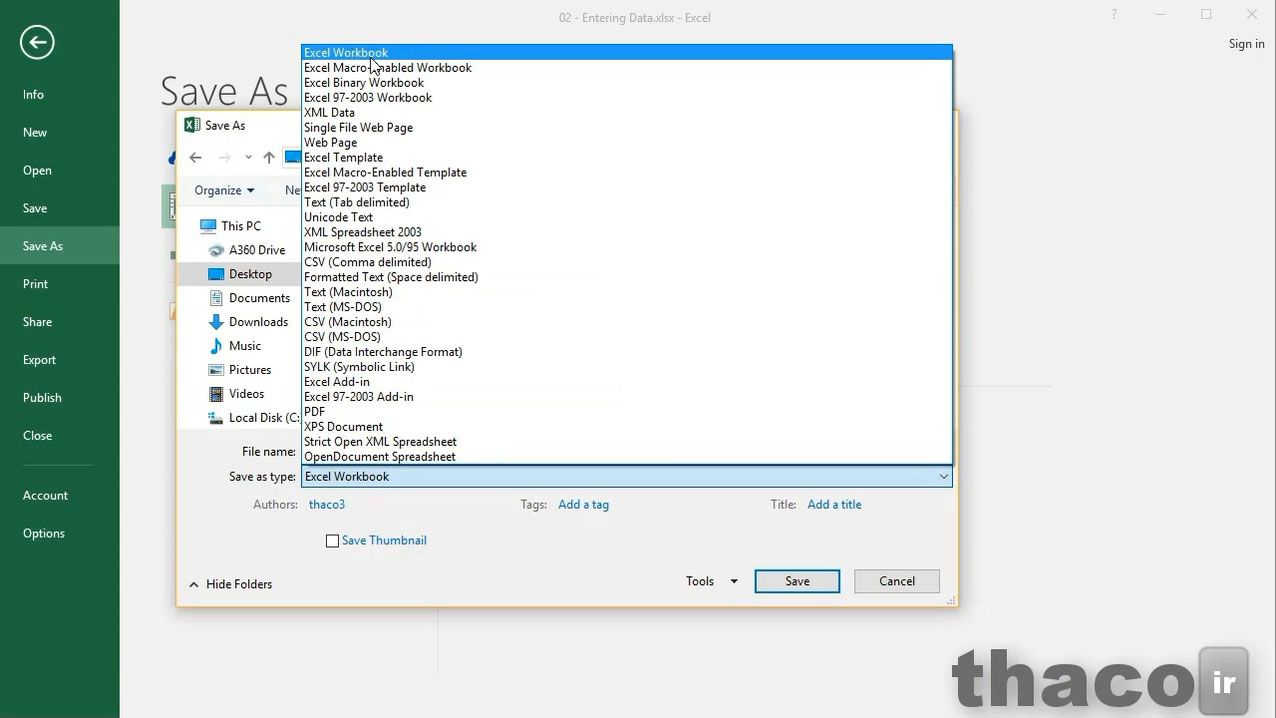Select Downloads folder in tree
1276x718 pixels.
[x=258, y=322]
